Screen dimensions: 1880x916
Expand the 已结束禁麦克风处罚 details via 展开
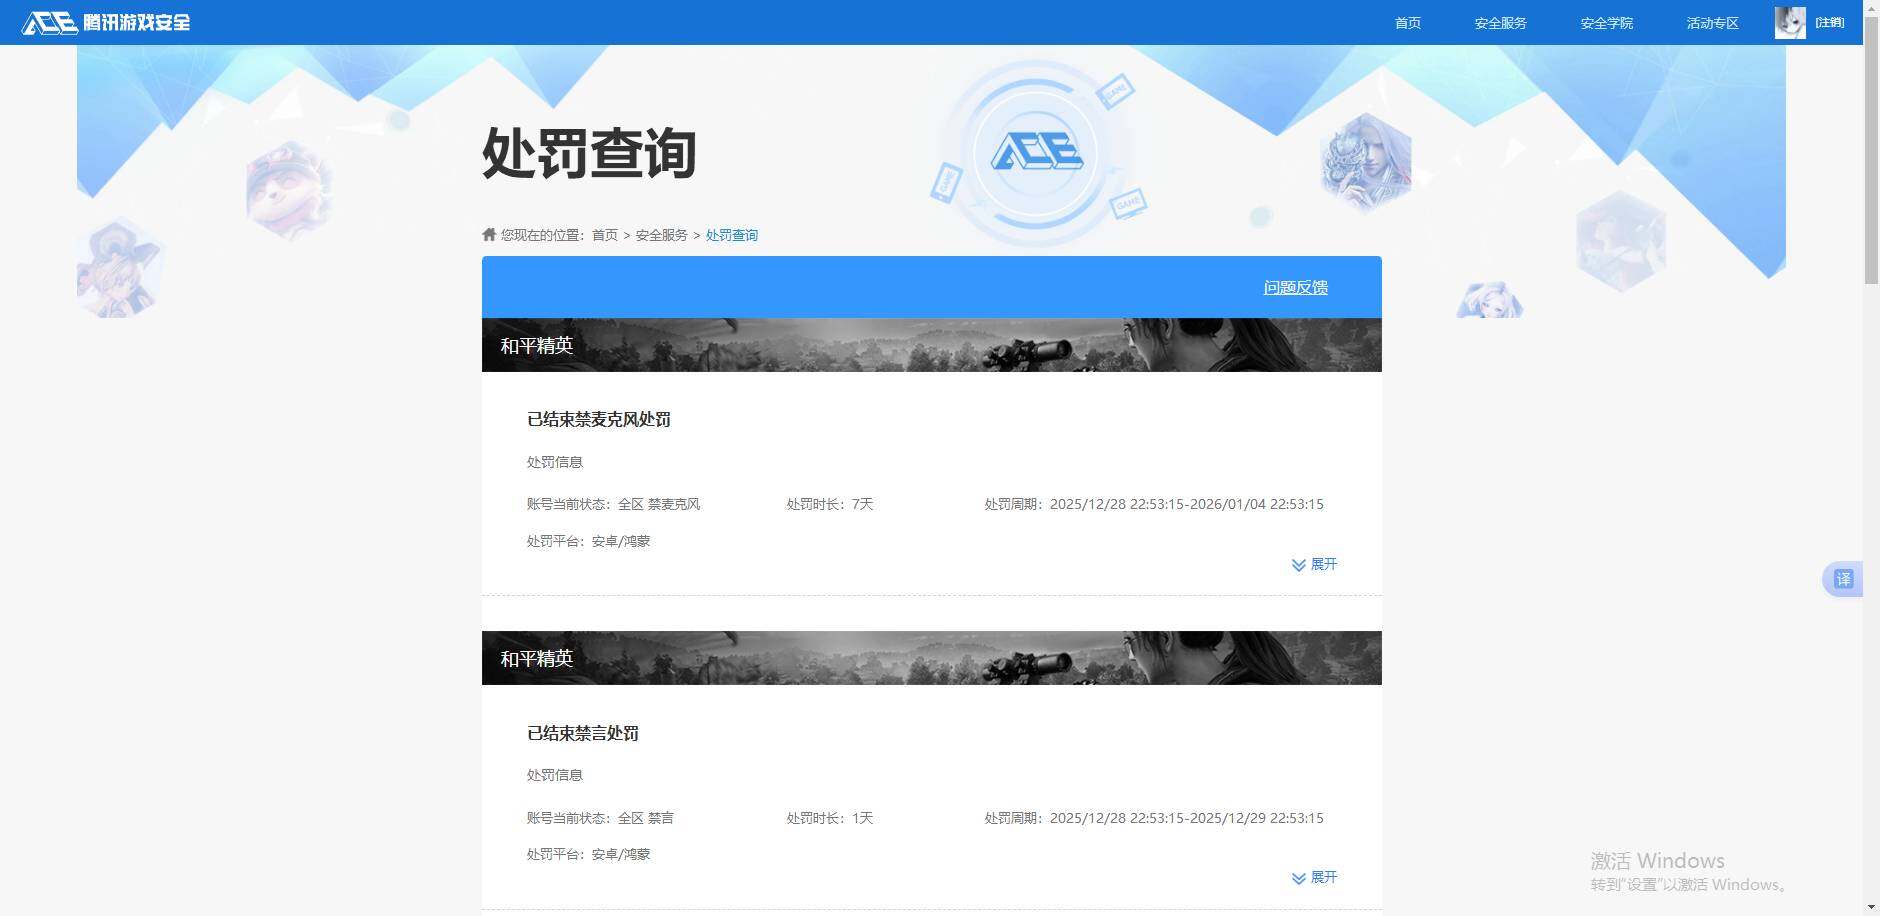pos(1322,564)
